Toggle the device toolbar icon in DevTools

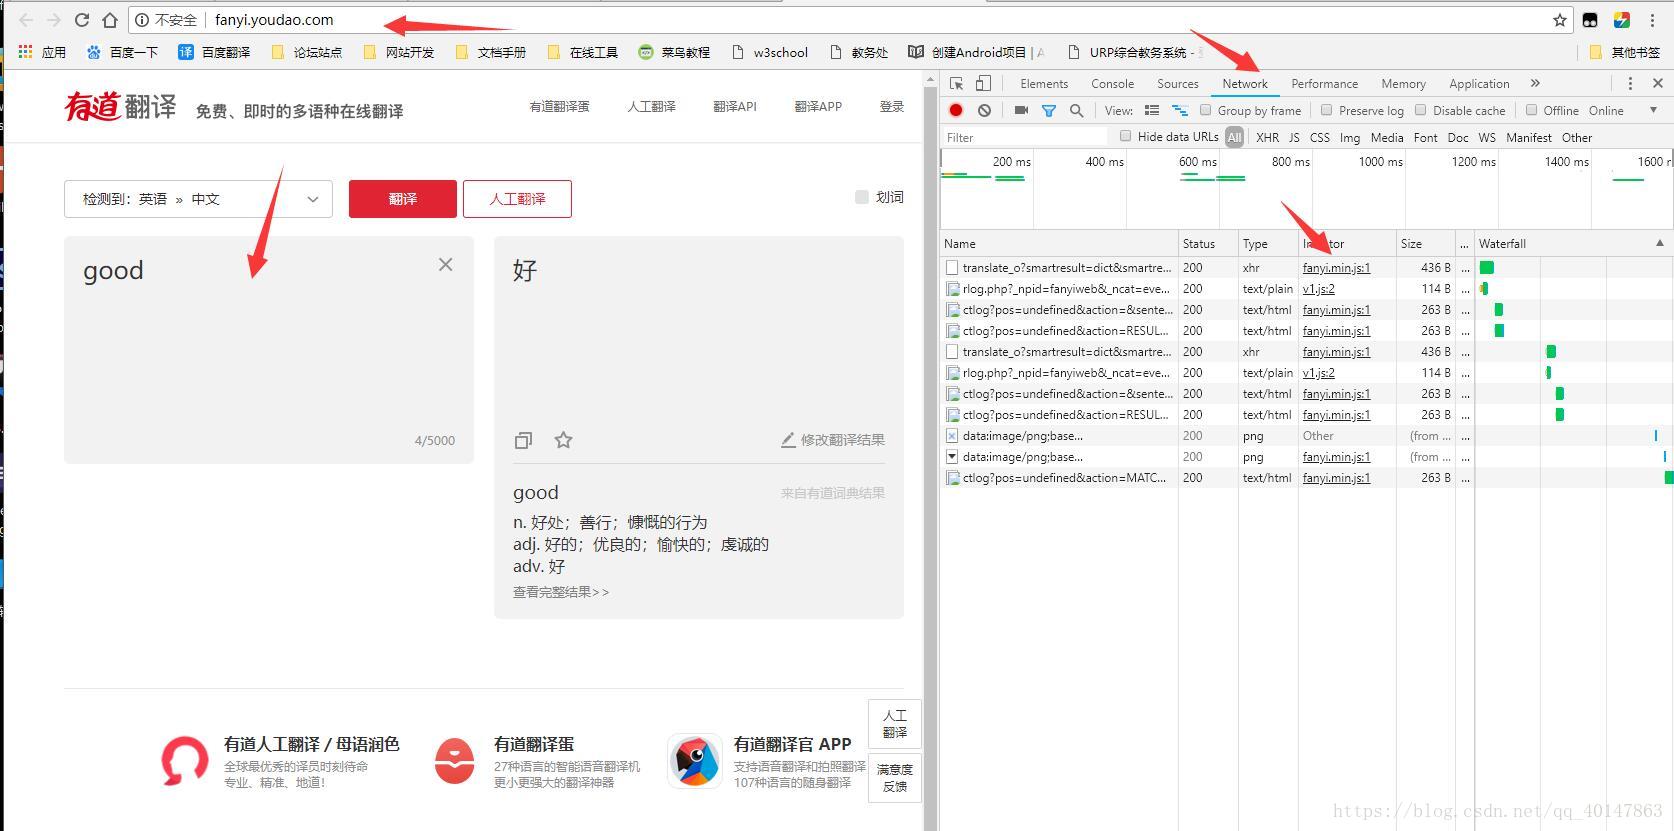984,84
